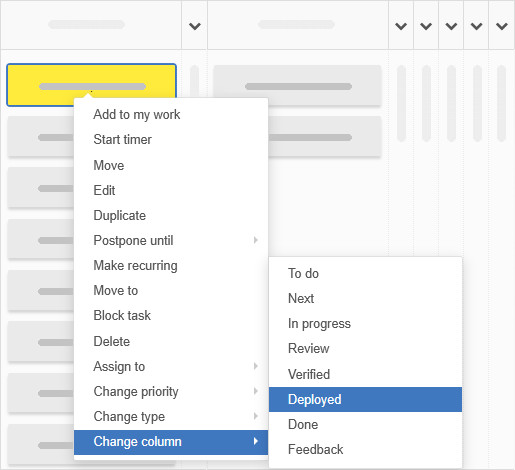The height and width of the screenshot is (470, 515).
Task: Open the Change column submenu
Action: pos(171,442)
